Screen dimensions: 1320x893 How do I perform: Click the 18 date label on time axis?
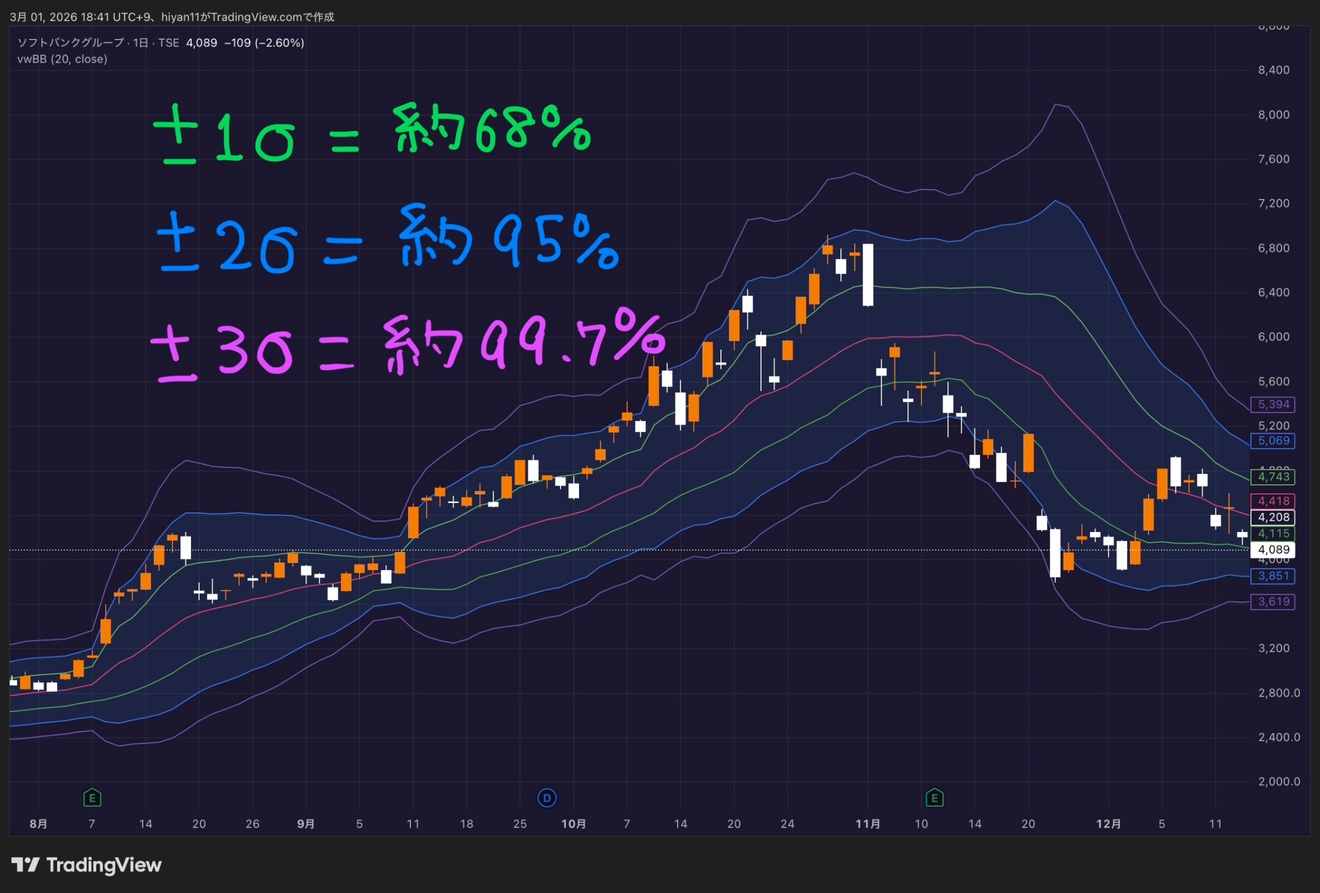[x=467, y=824]
